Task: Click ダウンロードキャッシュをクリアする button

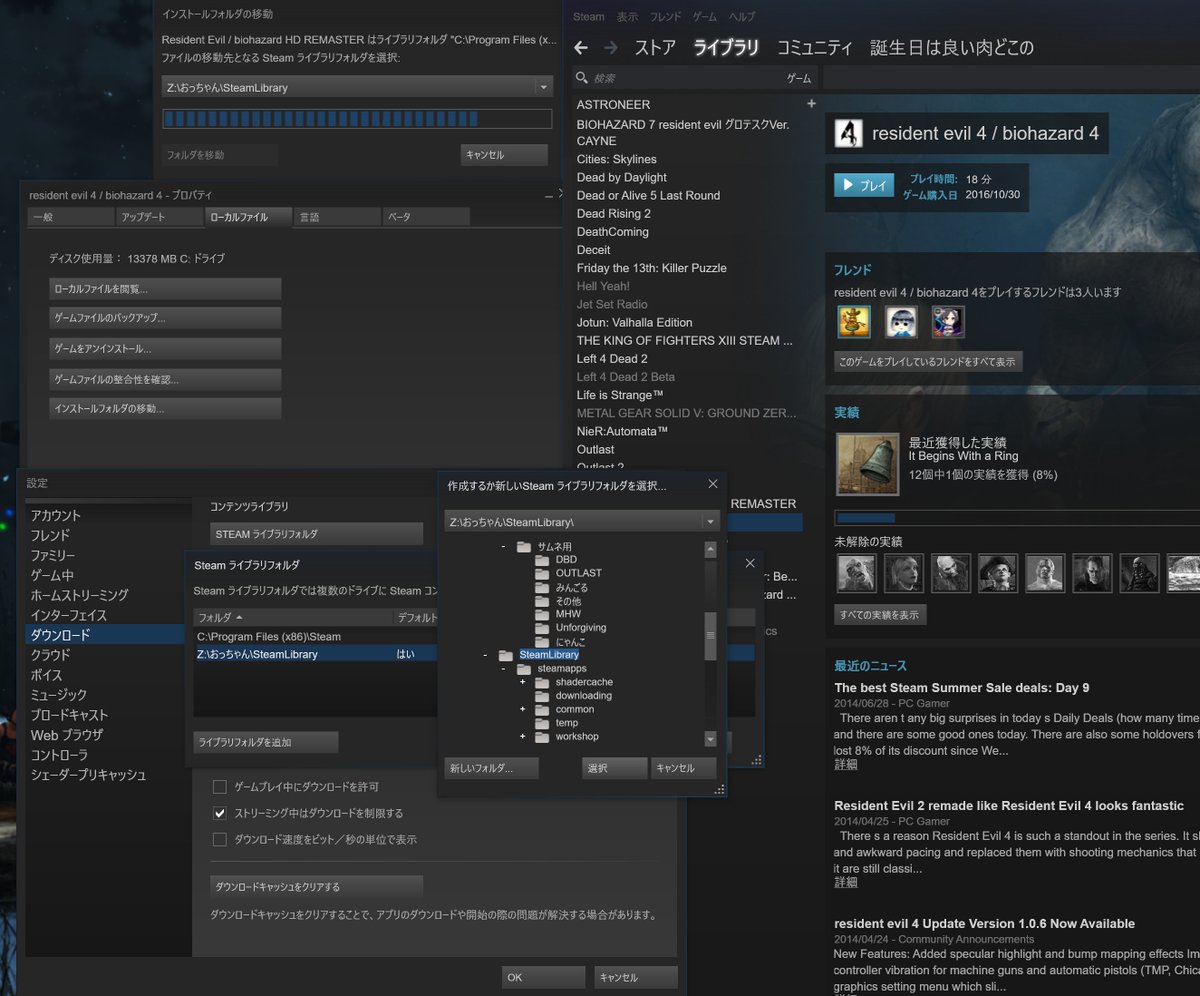Action: [317, 887]
